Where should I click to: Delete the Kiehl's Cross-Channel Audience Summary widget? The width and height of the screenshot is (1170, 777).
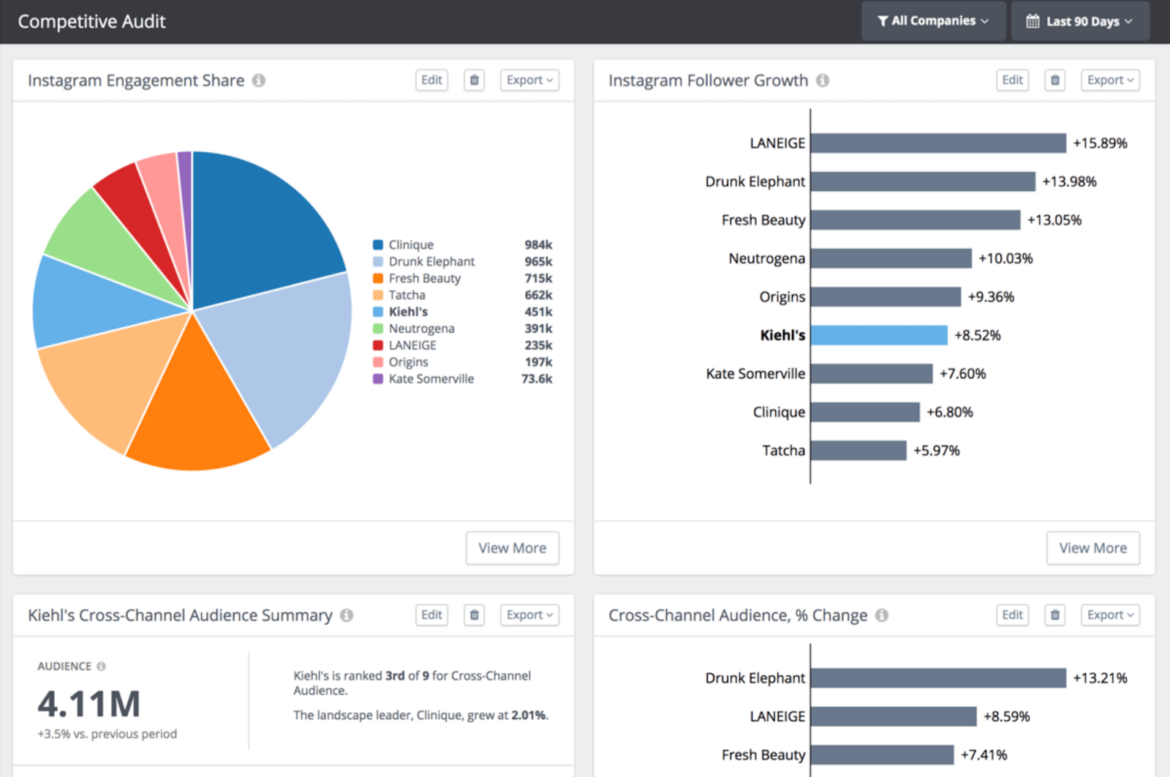[x=473, y=615]
